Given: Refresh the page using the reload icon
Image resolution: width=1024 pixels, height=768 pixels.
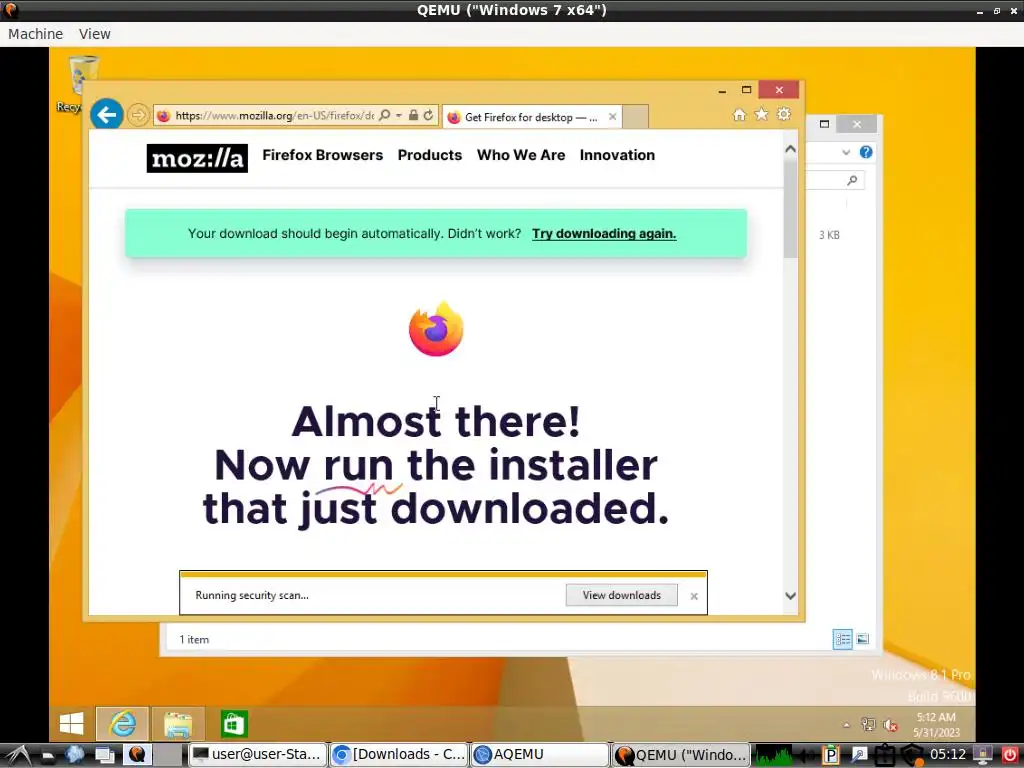Looking at the screenshot, I should tap(428, 116).
